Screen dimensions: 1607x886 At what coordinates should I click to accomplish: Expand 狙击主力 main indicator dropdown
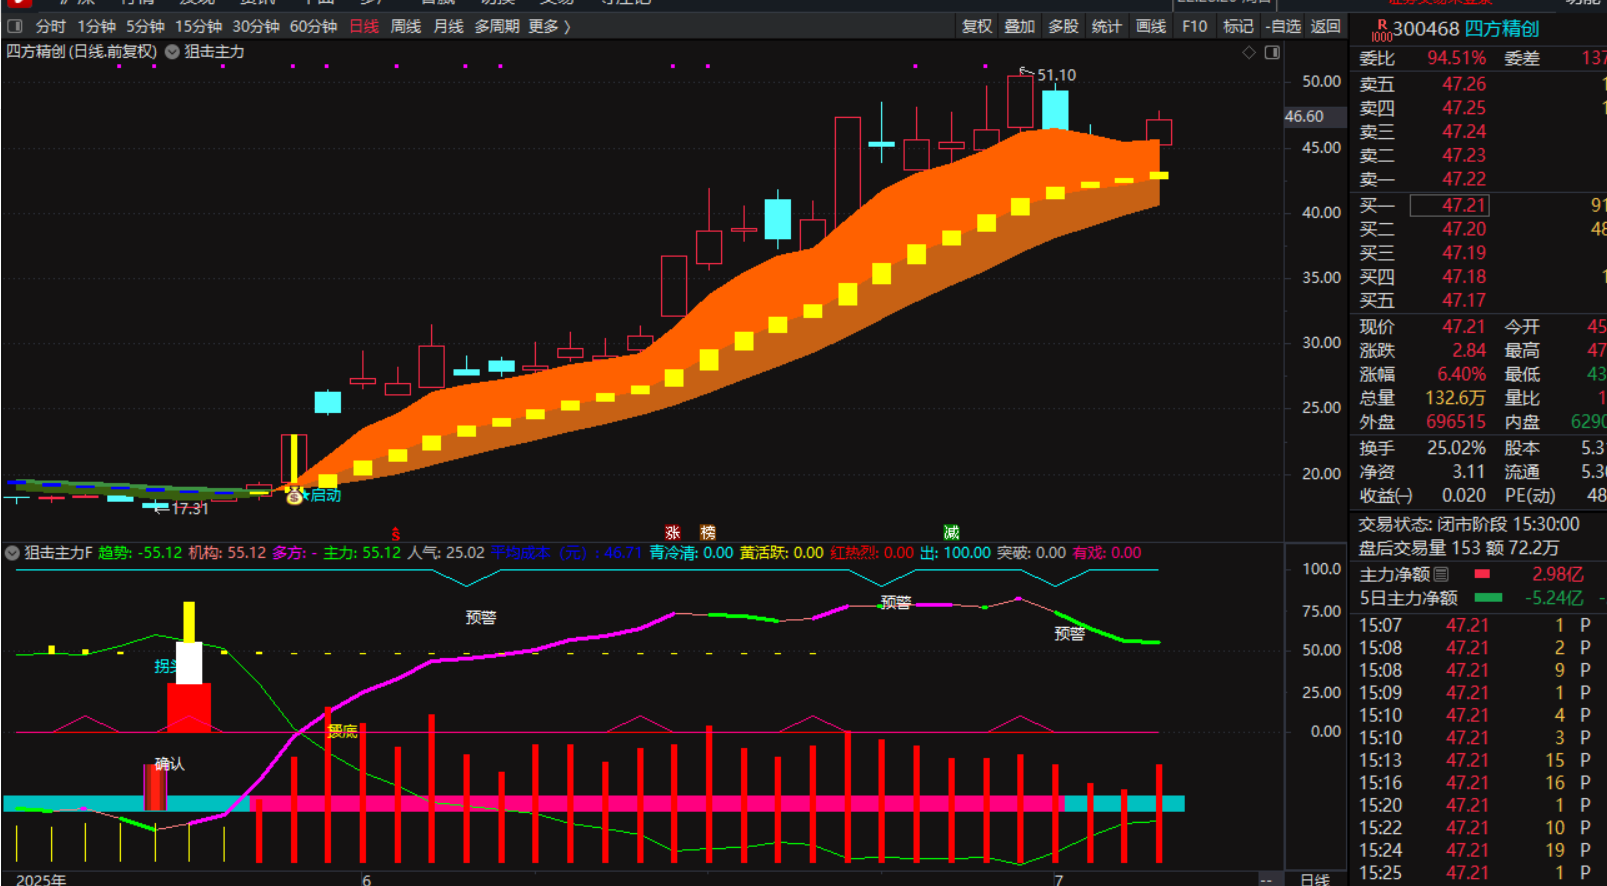(172, 52)
